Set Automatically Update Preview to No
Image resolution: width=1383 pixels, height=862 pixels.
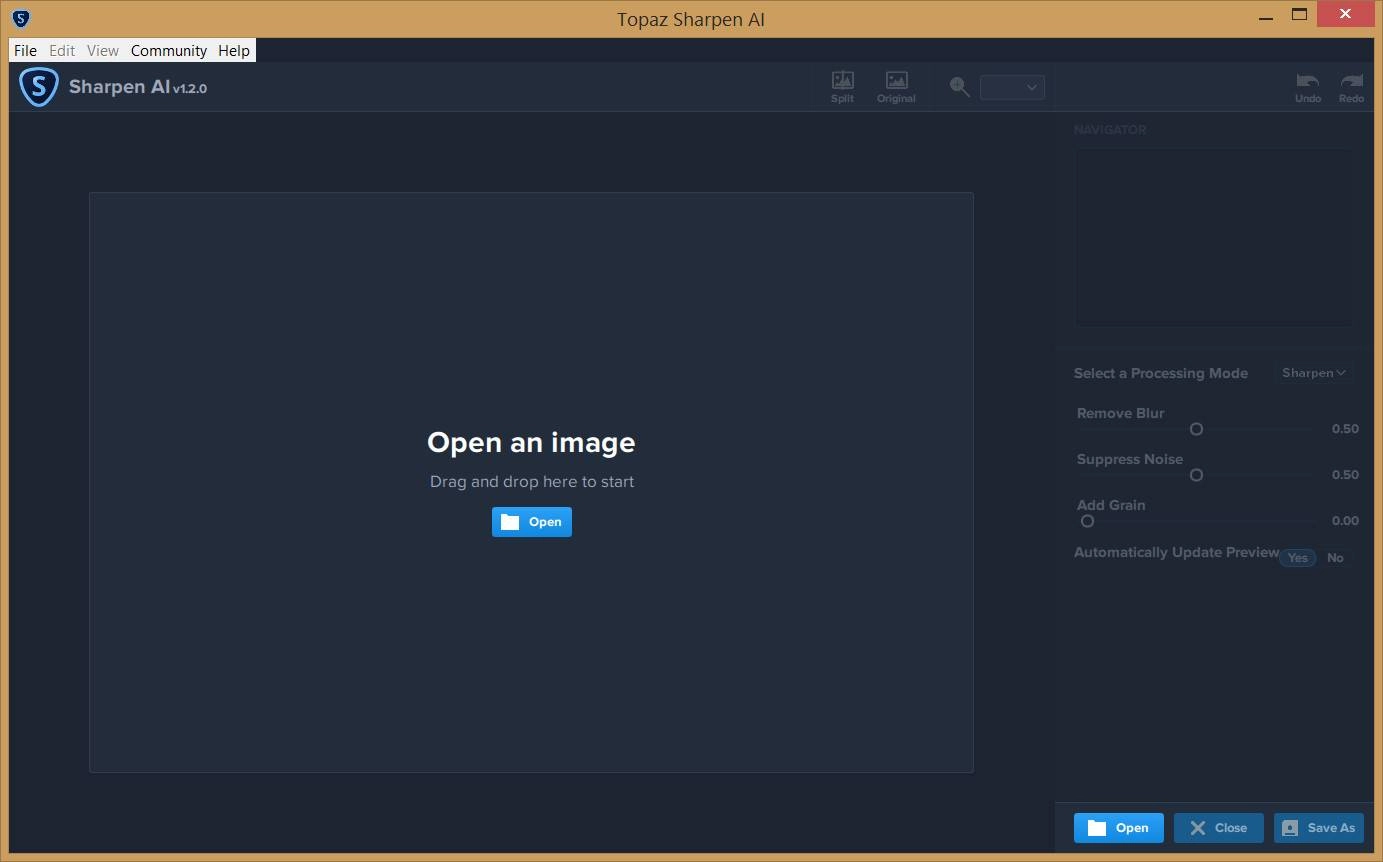pos(1335,558)
